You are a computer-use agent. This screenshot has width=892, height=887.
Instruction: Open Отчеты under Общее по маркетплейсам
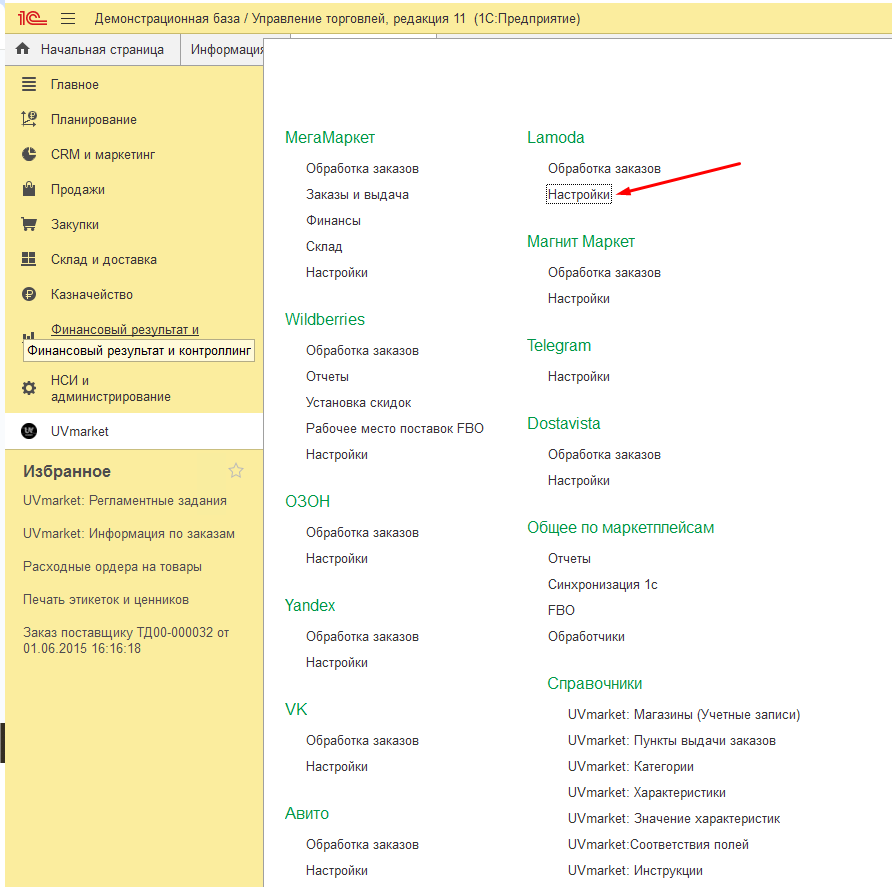569,559
